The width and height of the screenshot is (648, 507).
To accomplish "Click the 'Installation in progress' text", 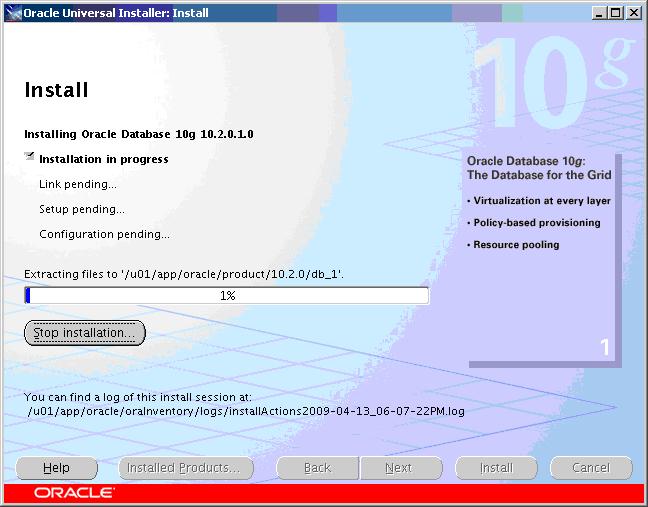I will pyautogui.click(x=104, y=159).
